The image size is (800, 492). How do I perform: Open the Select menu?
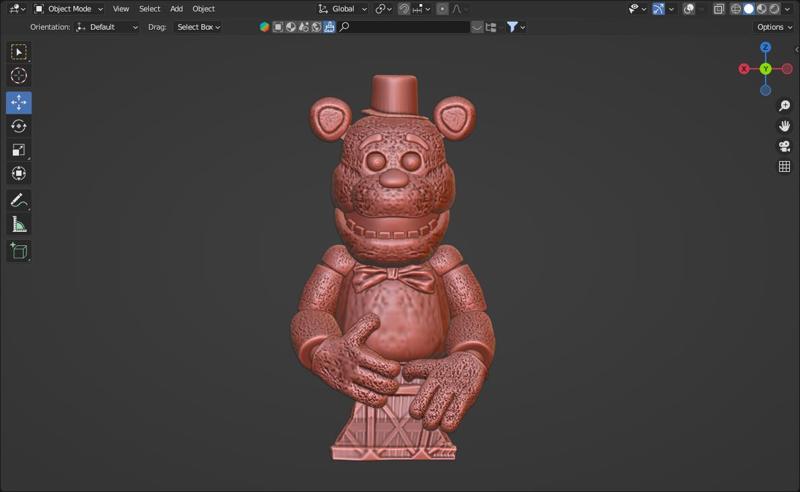pos(149,9)
